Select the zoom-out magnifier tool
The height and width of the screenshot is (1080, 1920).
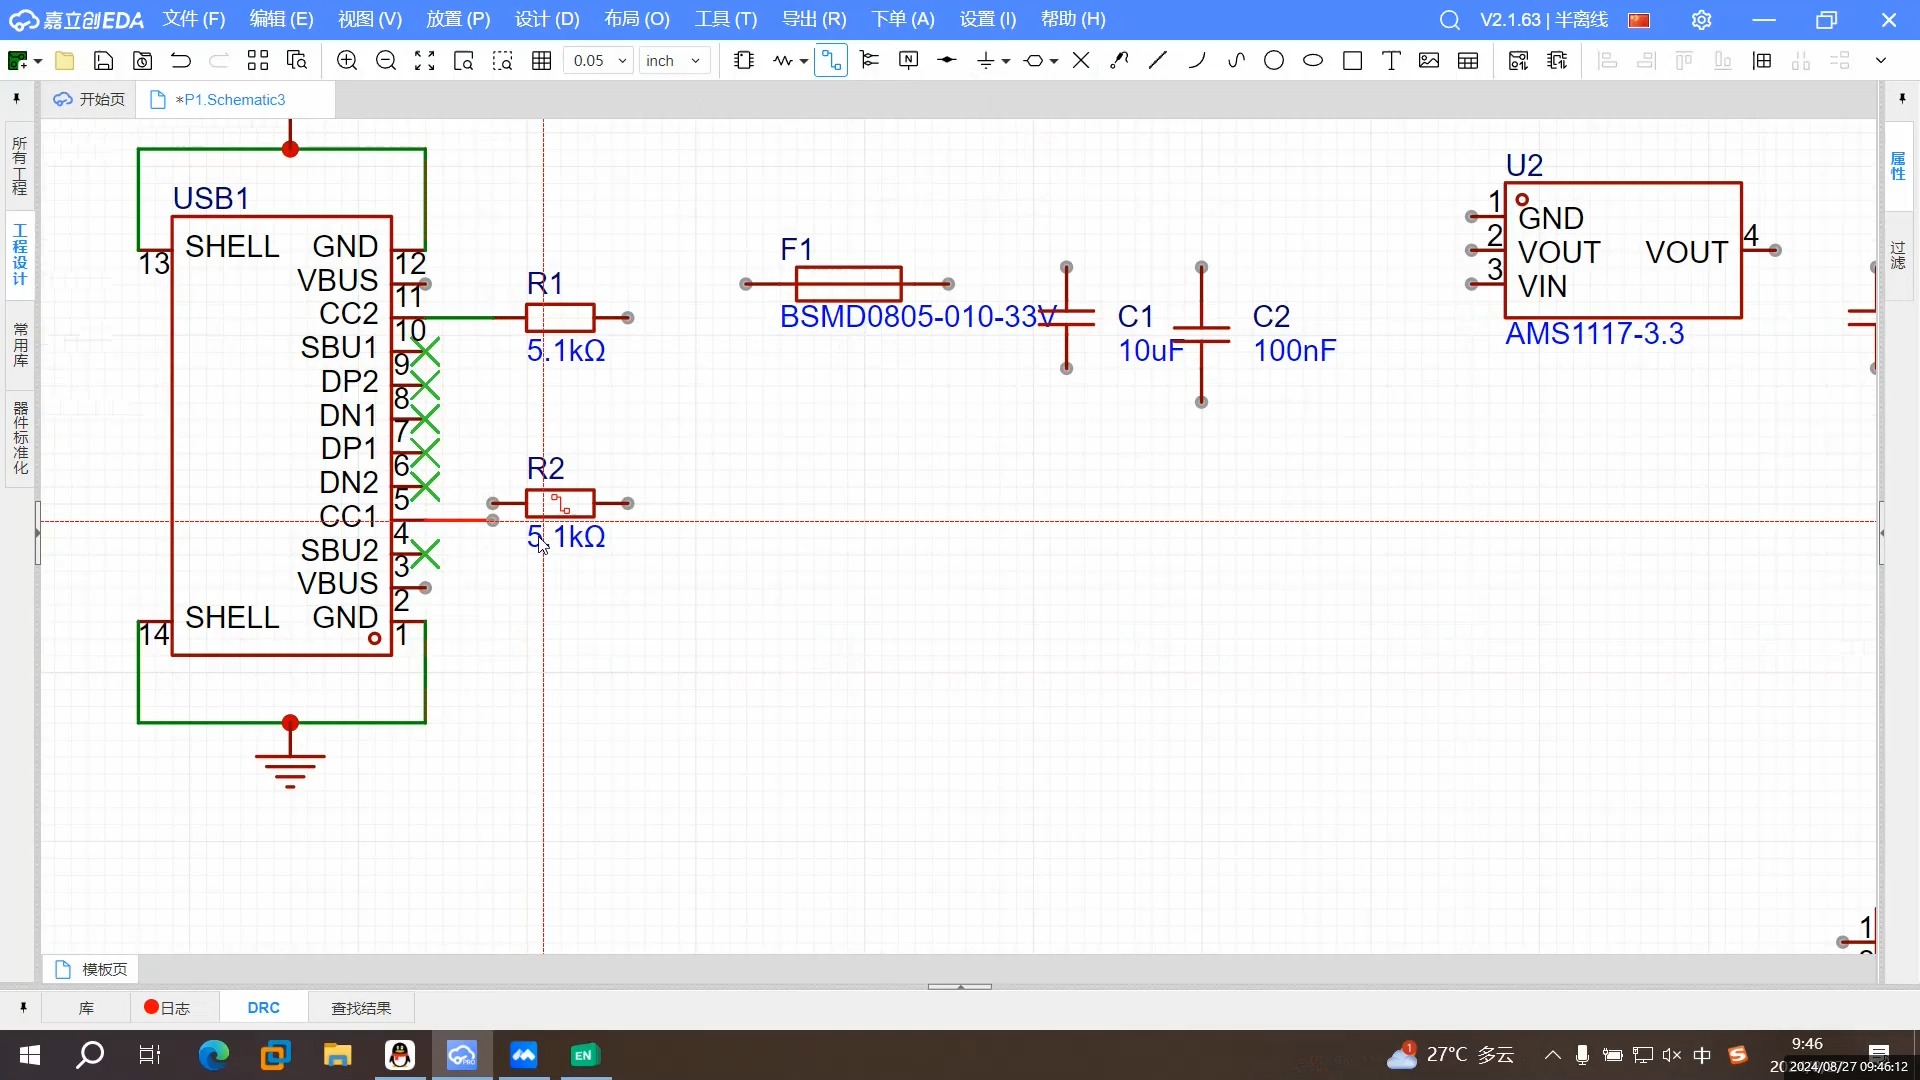point(385,59)
